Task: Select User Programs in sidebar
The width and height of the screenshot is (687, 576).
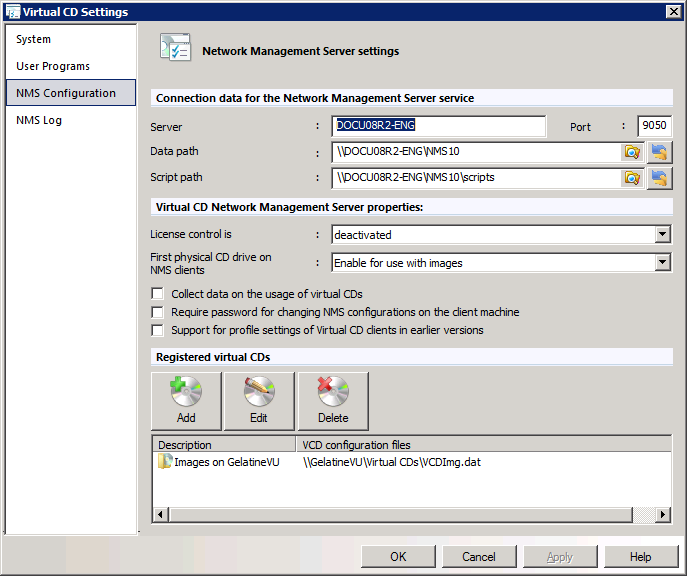Action: [x=53, y=67]
